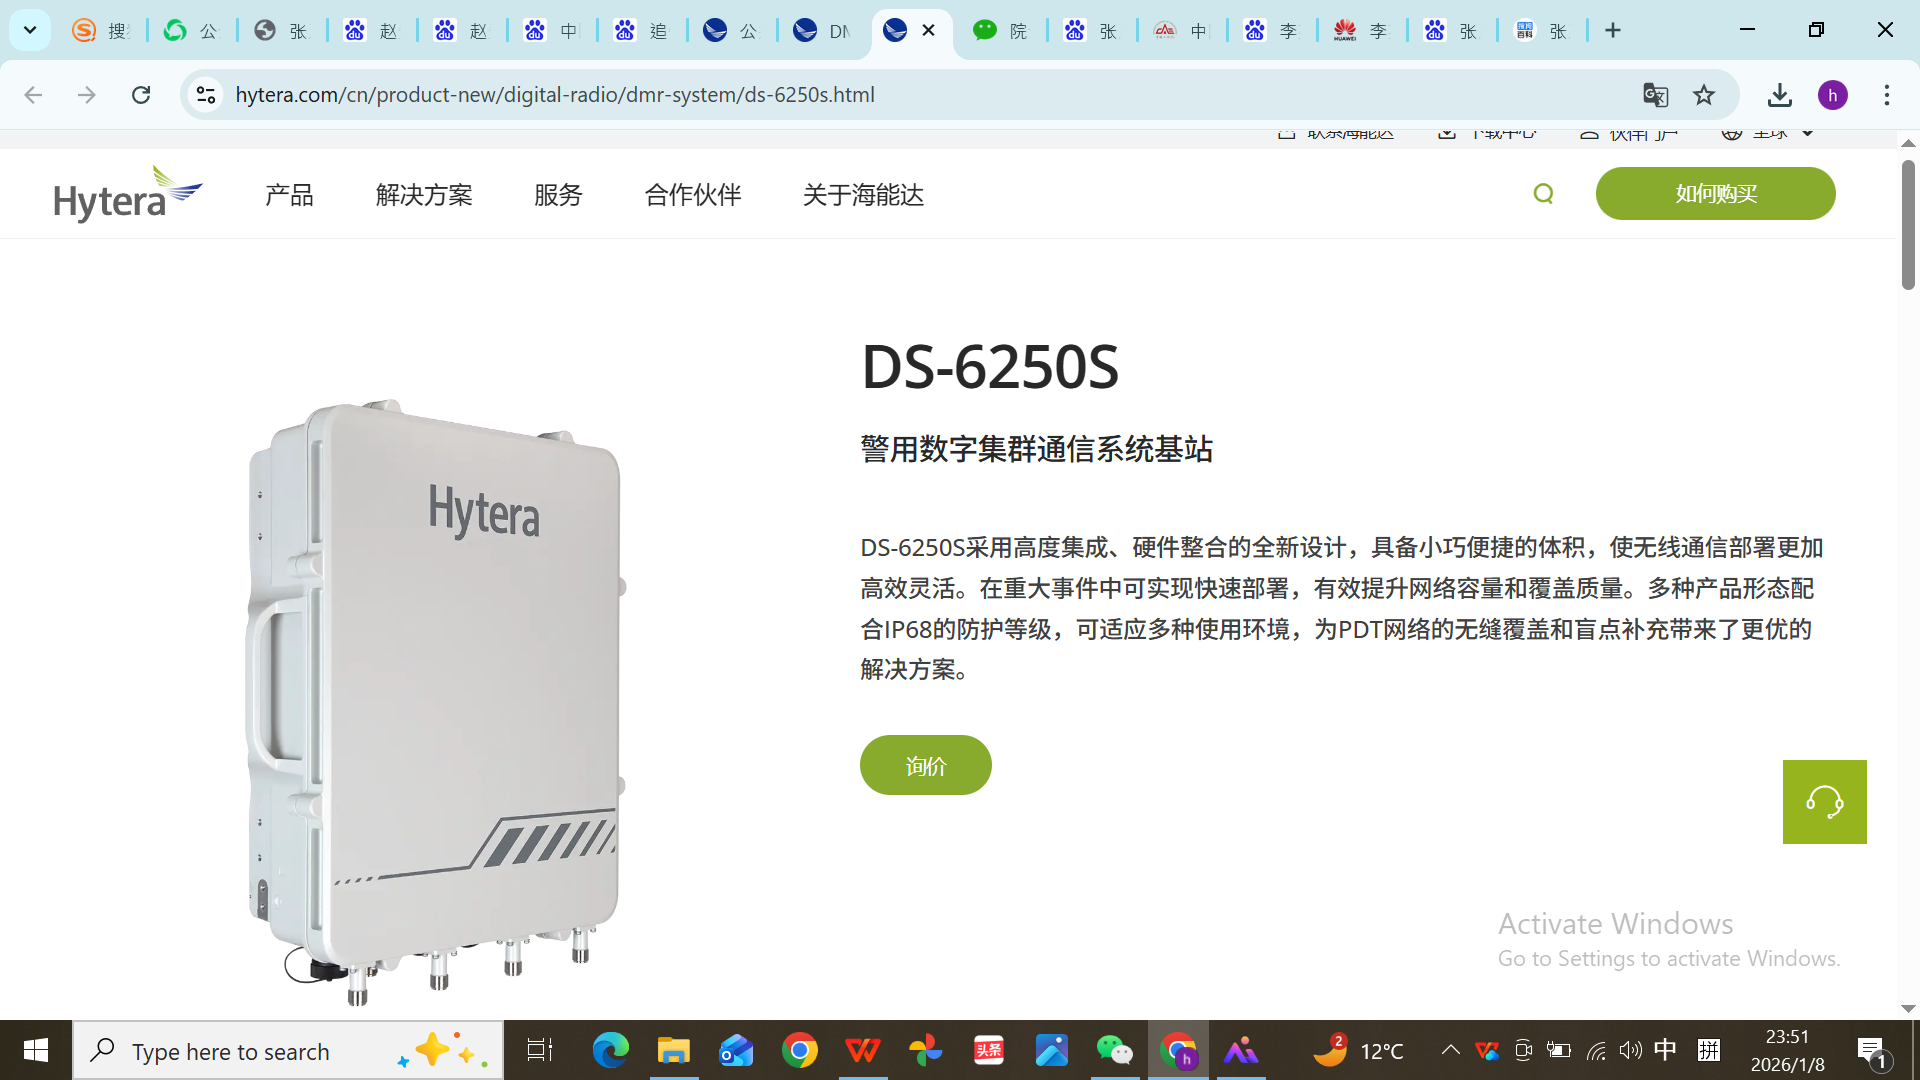
Task: Expand the tab search dropdown arrow
Action: (x=30, y=30)
